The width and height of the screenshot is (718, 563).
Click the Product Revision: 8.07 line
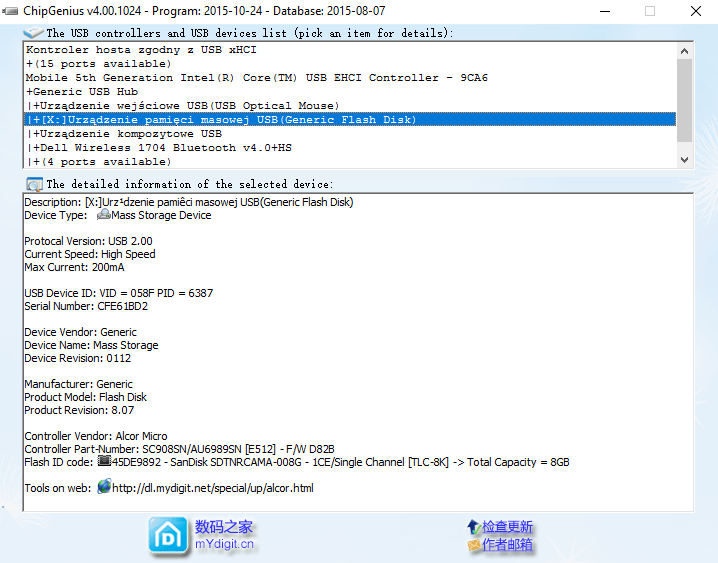coord(79,410)
